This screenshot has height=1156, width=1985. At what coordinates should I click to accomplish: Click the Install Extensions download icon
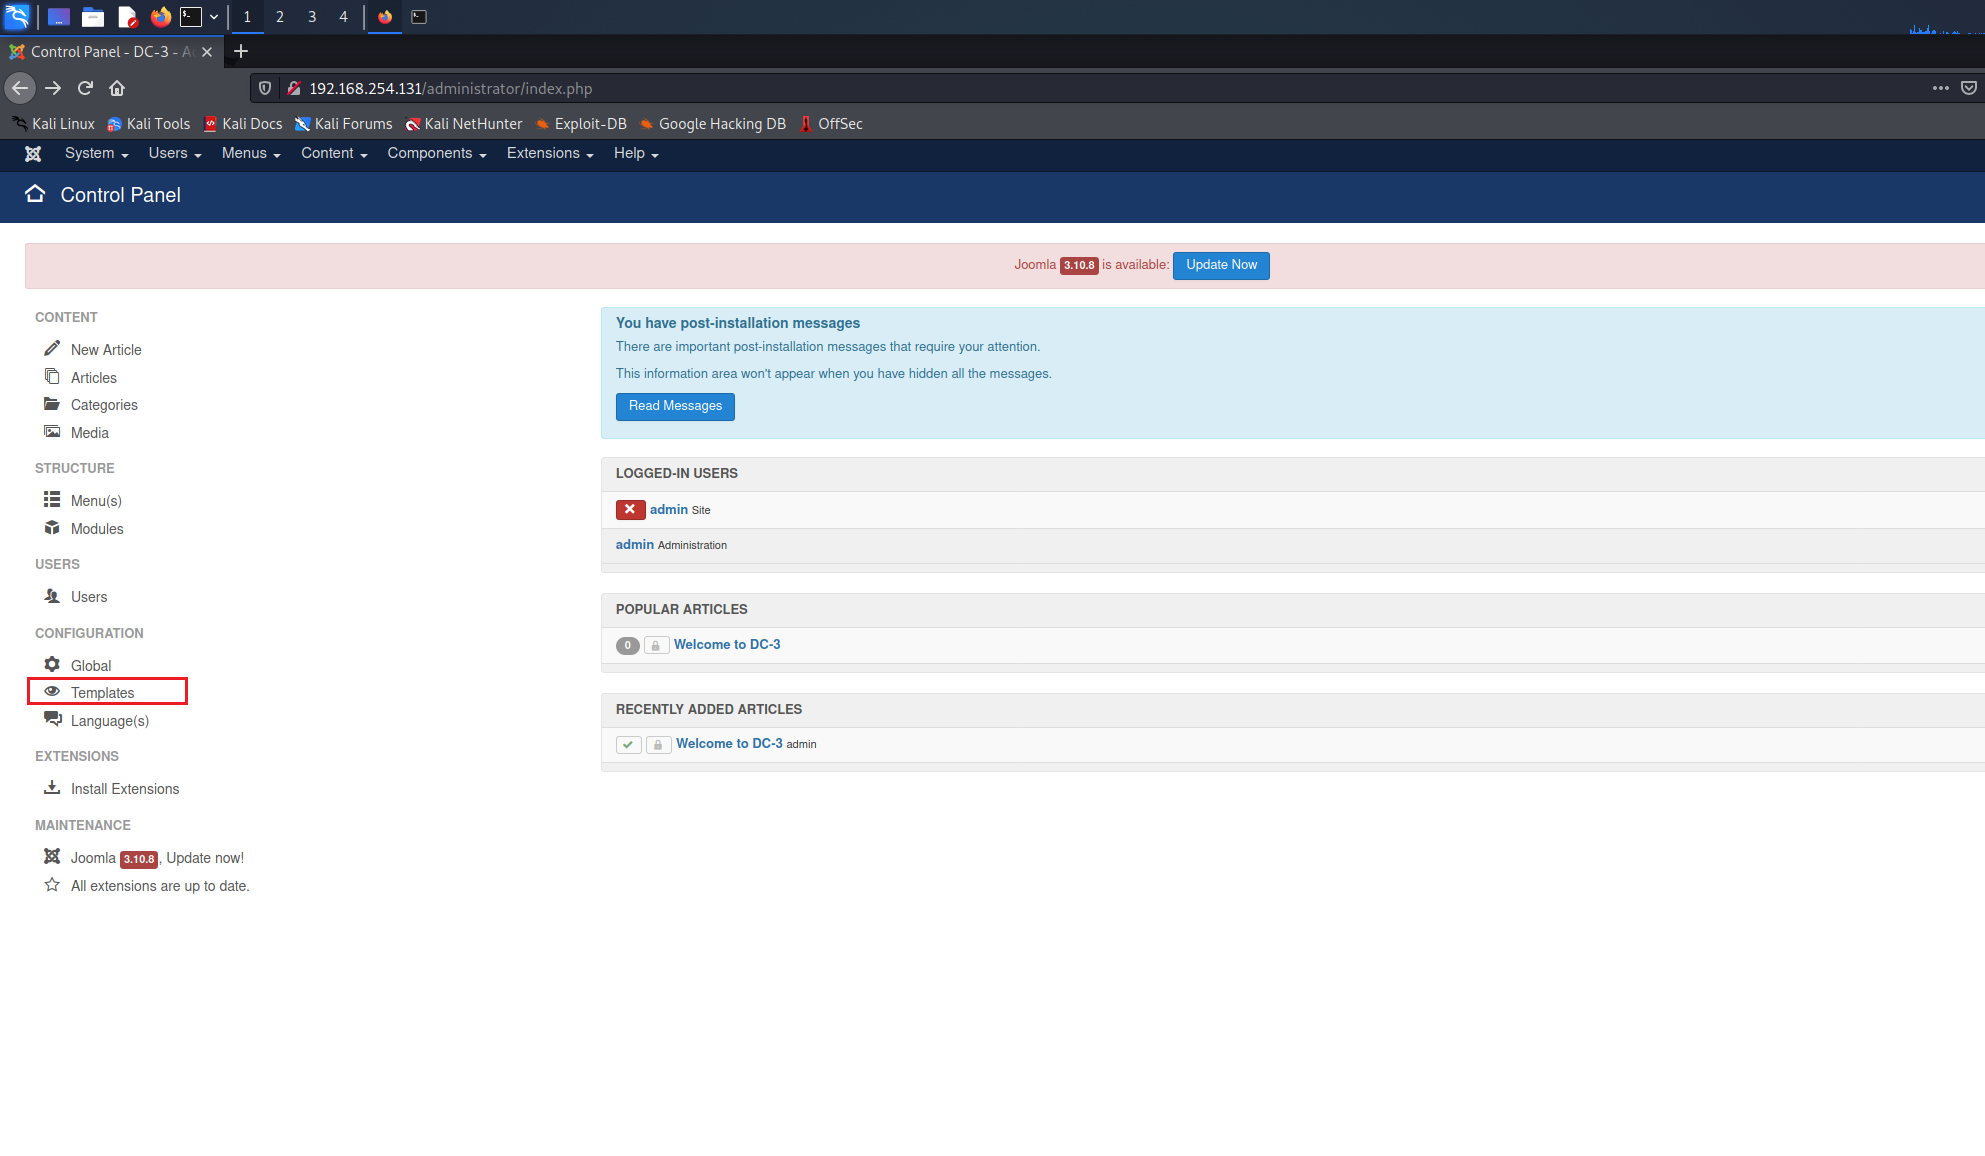point(52,787)
